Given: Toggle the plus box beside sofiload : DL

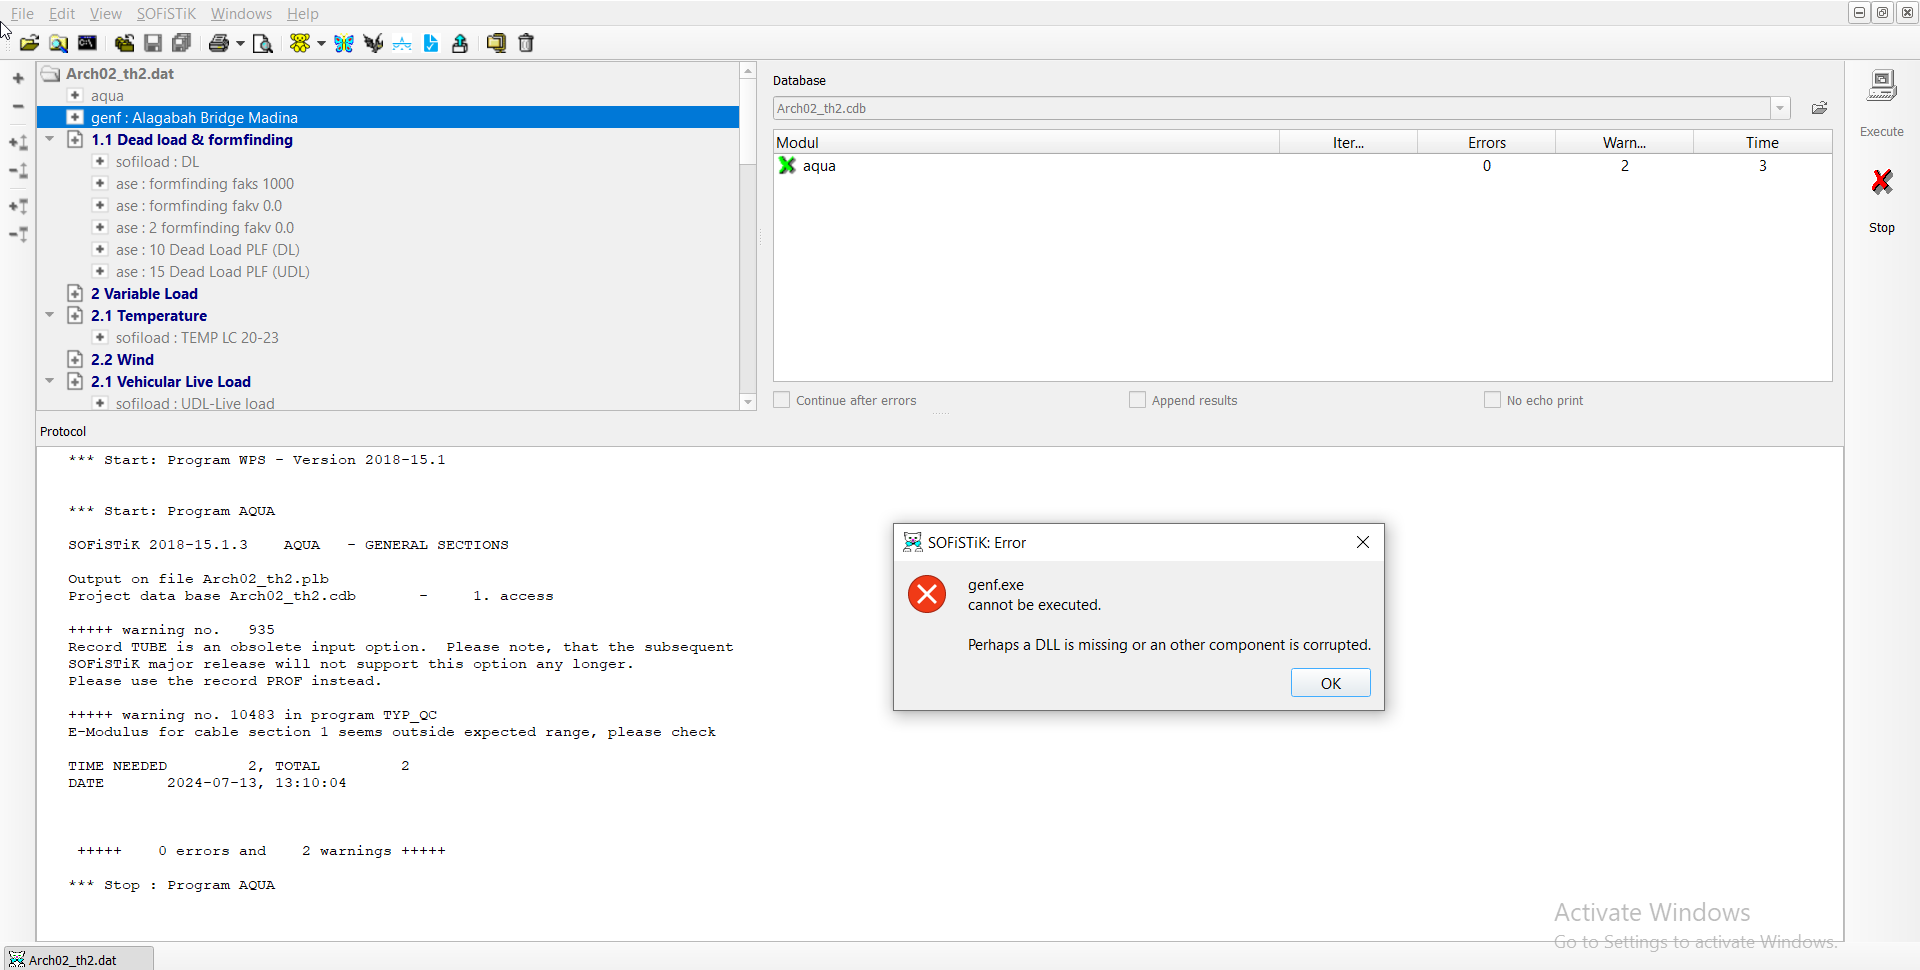Looking at the screenshot, I should pos(100,161).
